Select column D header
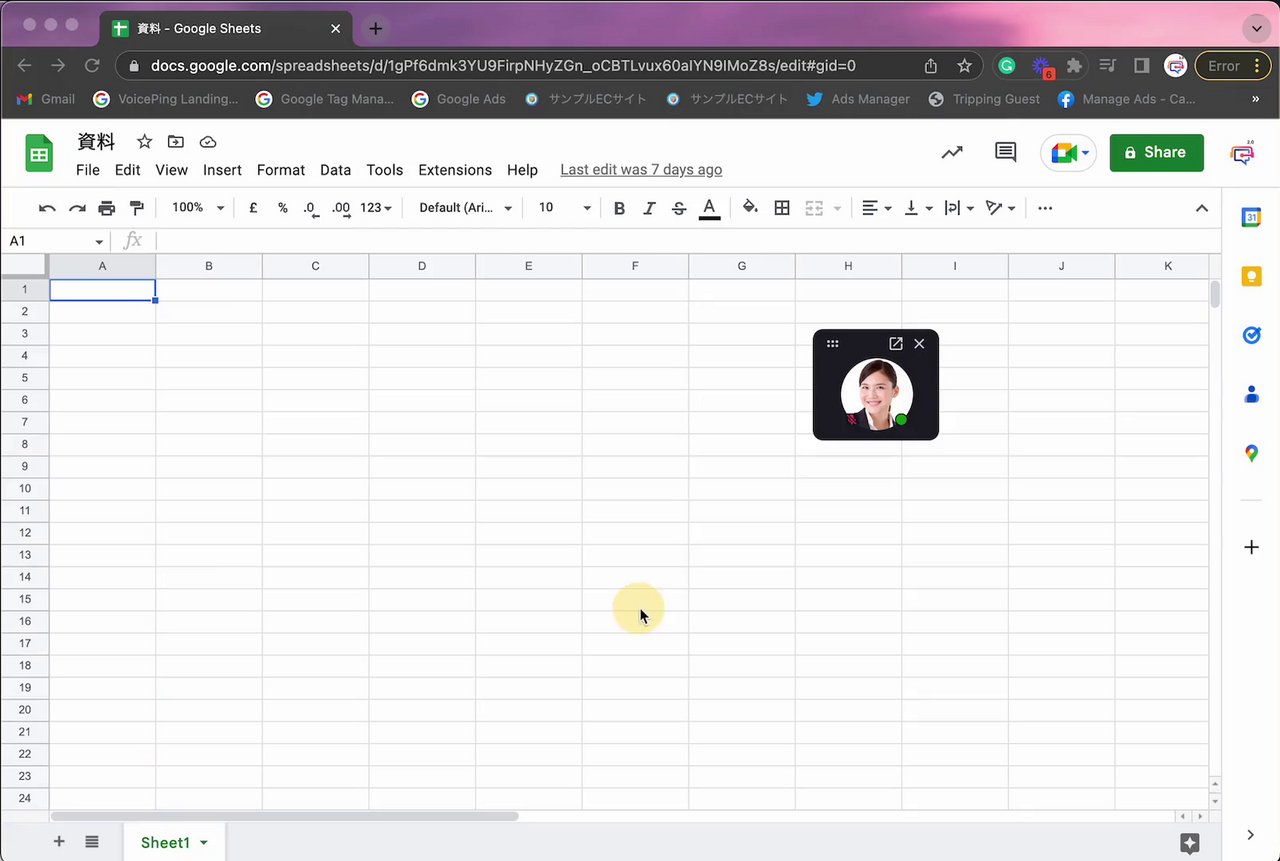1280x861 pixels. tap(422, 266)
